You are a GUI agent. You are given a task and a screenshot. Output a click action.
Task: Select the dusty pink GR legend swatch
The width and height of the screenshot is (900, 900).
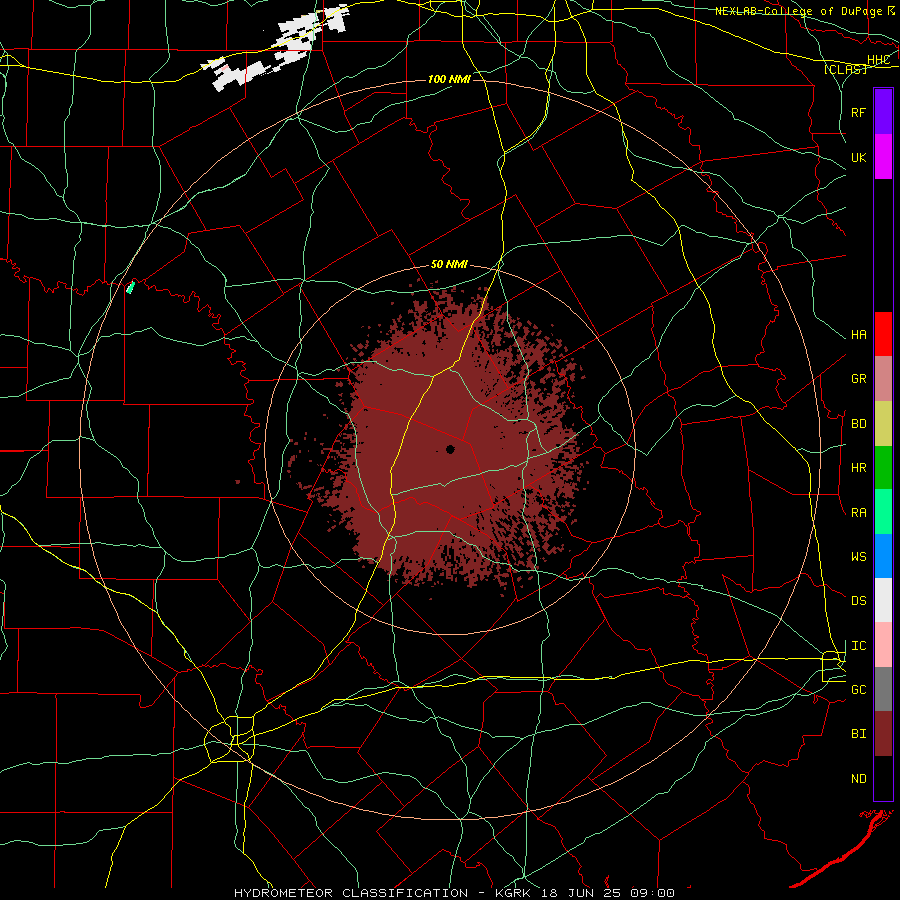883,379
